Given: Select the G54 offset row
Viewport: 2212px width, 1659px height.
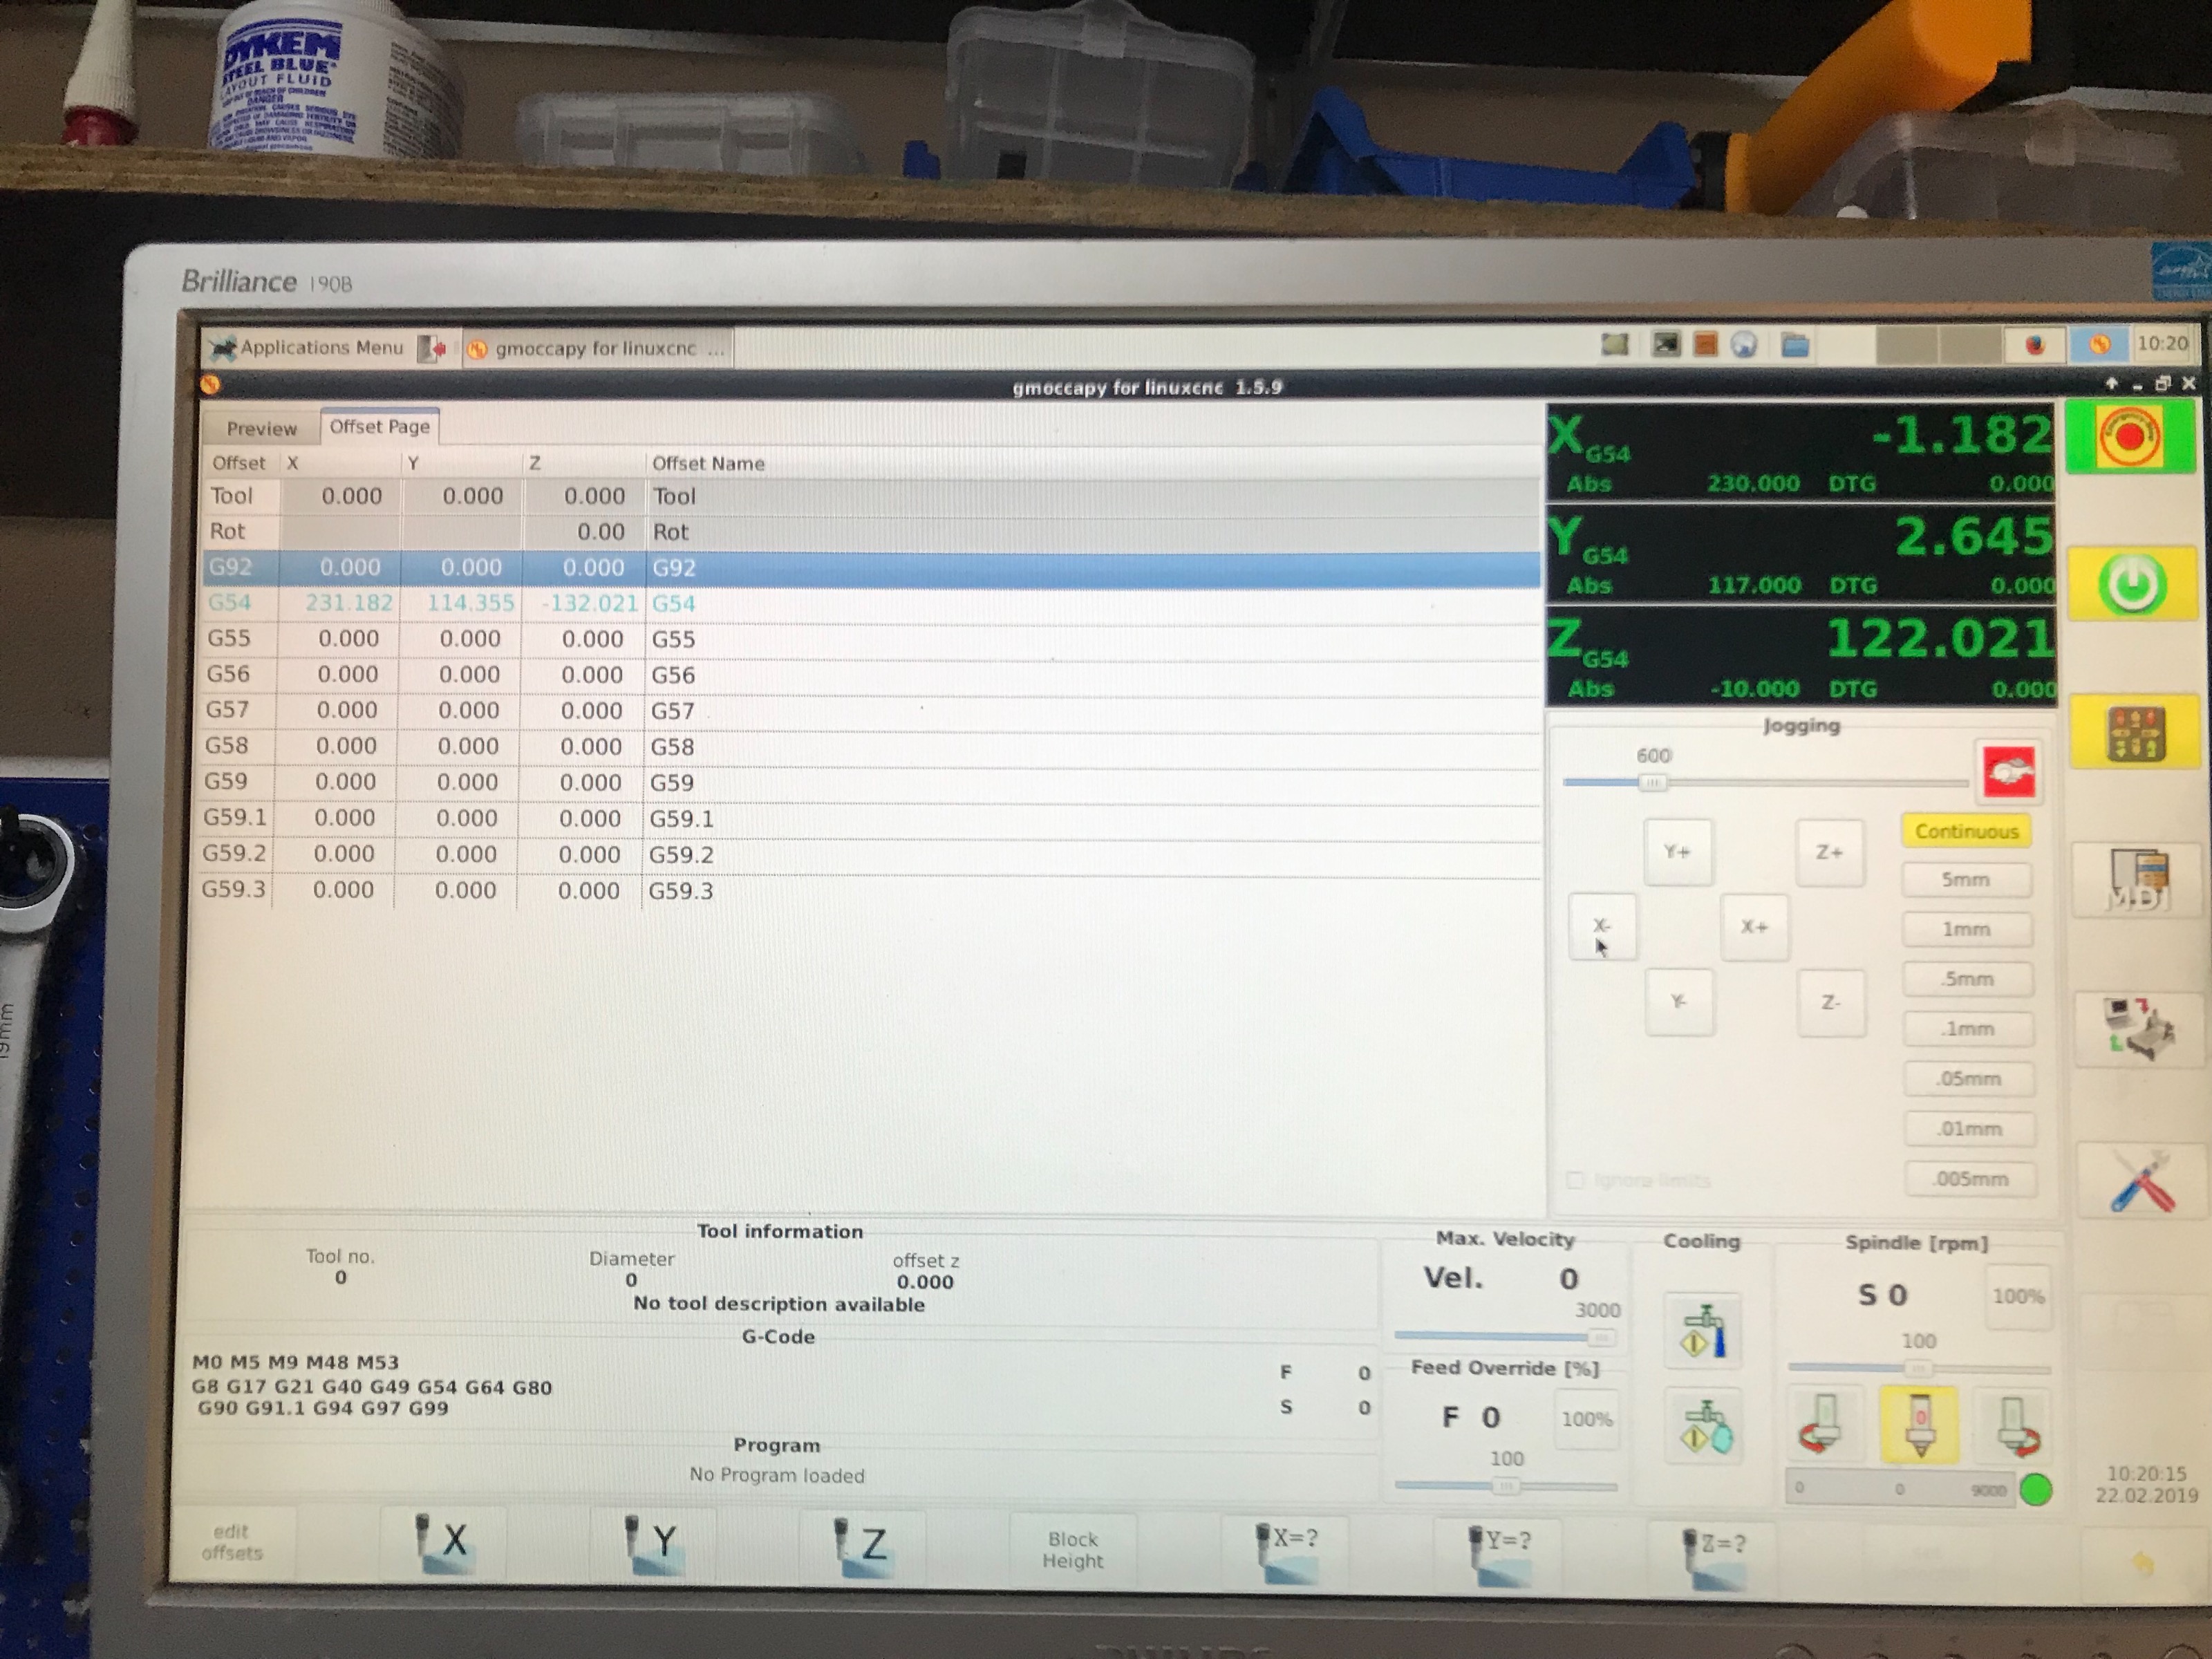Looking at the screenshot, I should coord(870,603).
